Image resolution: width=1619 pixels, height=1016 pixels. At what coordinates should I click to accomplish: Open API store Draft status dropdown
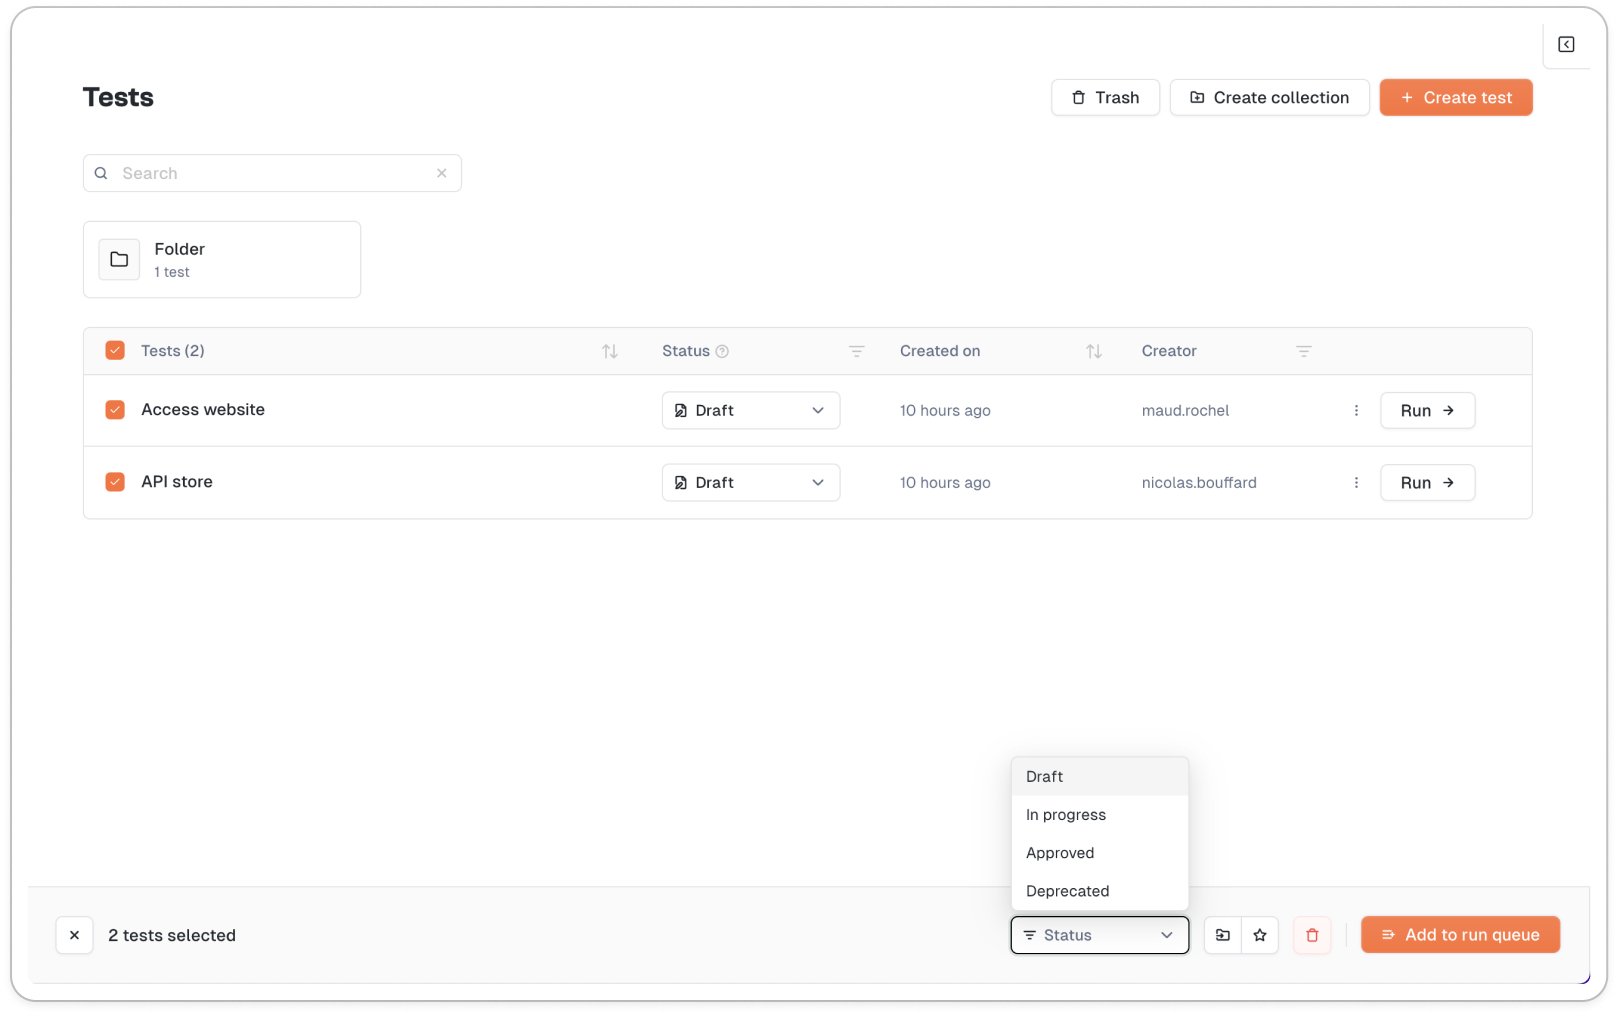click(x=750, y=482)
